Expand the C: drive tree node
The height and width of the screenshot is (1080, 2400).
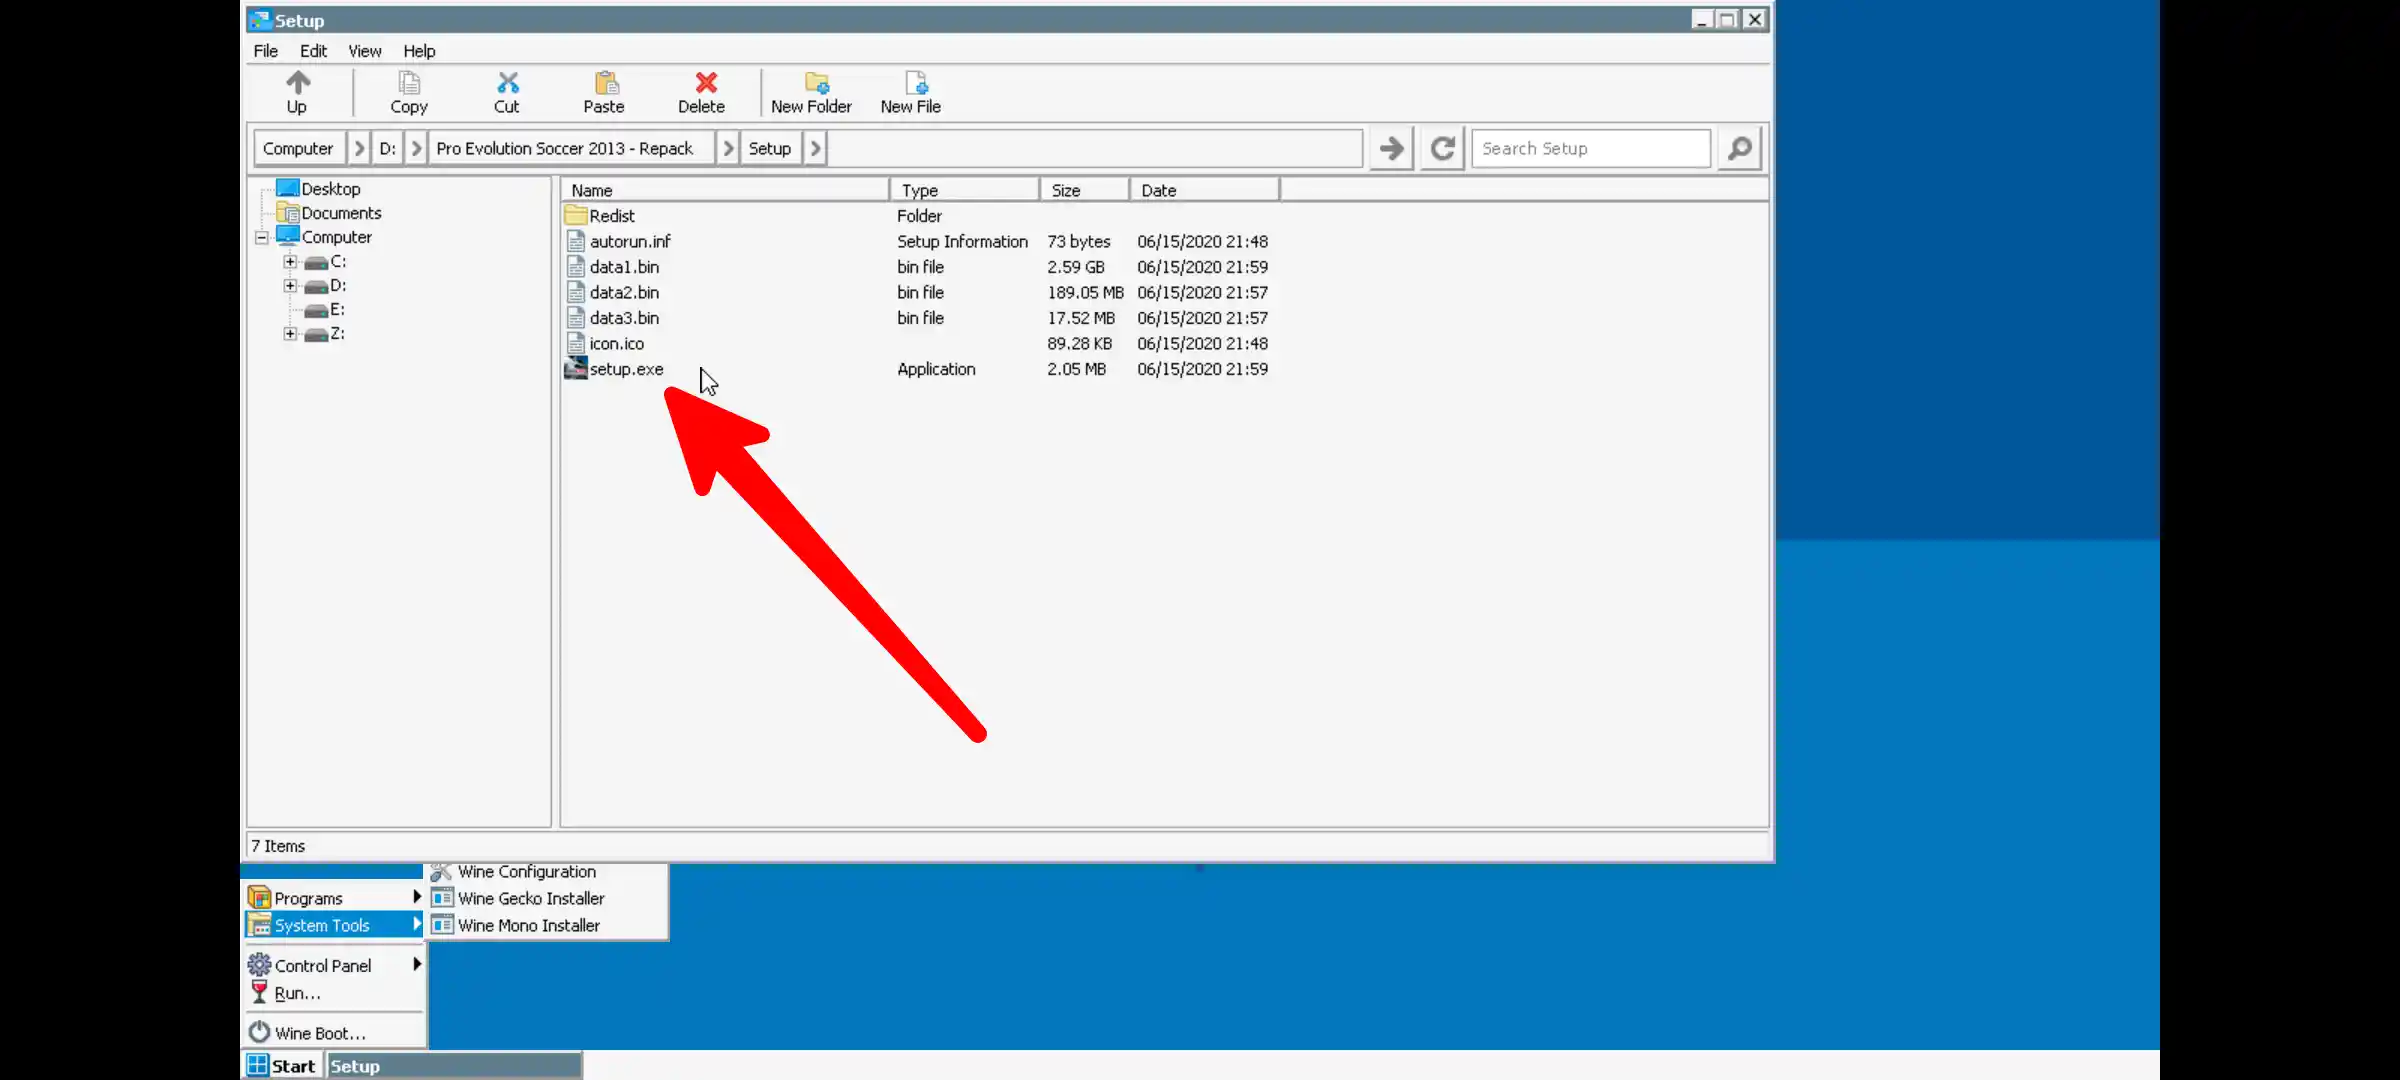pos(290,261)
